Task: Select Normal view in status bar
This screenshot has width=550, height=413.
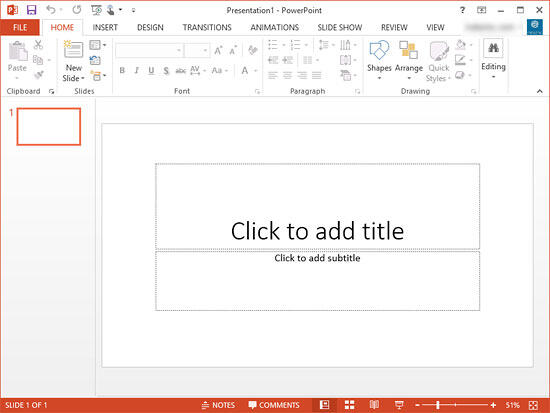Action: click(324, 405)
